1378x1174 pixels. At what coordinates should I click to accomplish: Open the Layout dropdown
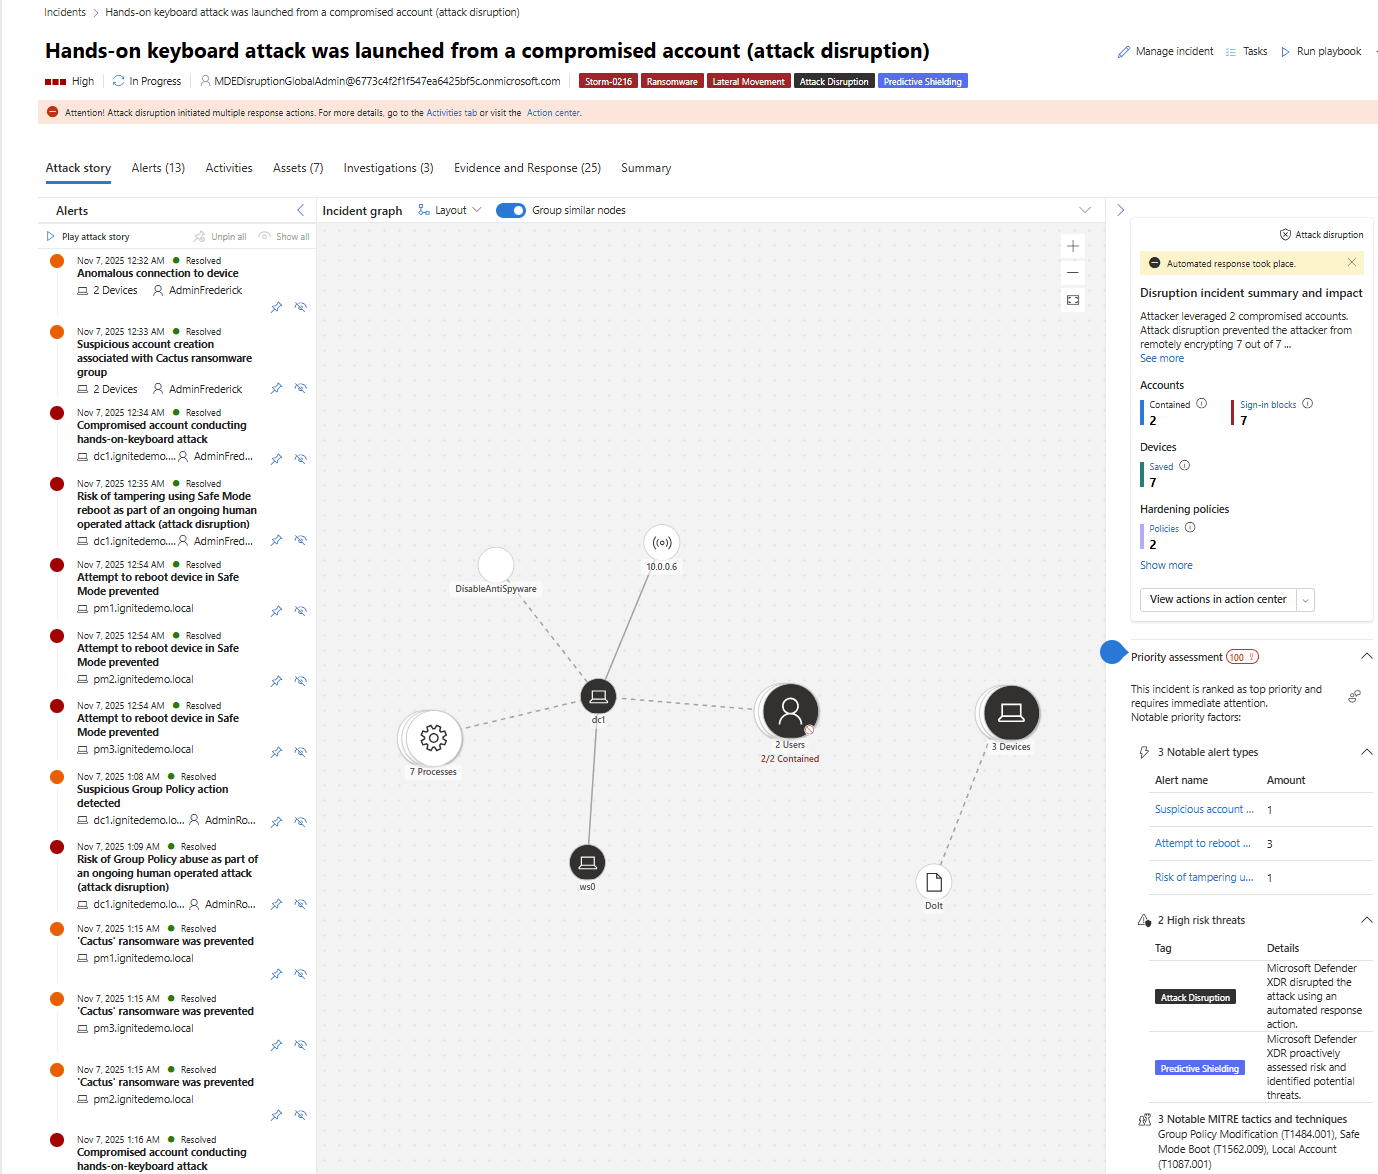(450, 210)
